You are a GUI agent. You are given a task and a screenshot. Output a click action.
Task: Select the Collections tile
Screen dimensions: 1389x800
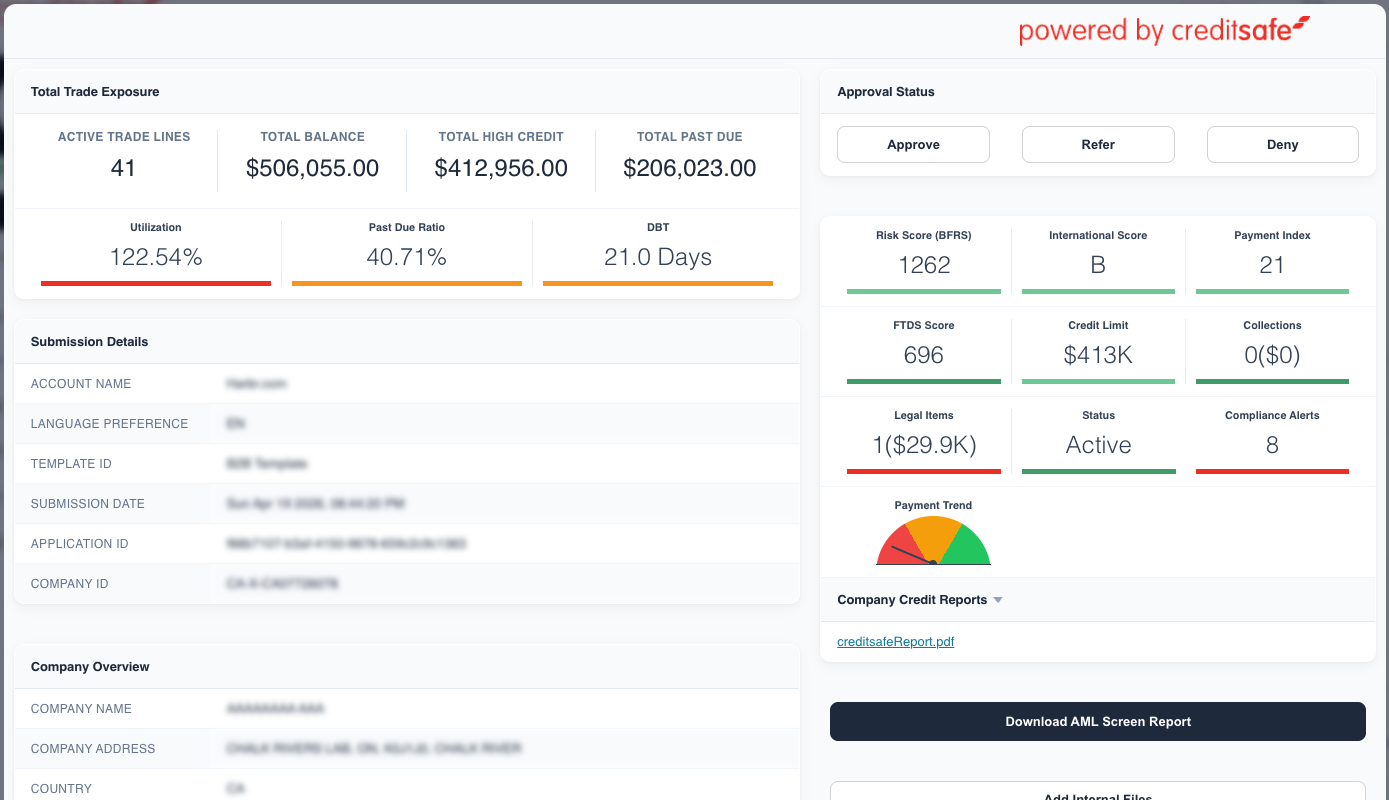[1272, 347]
